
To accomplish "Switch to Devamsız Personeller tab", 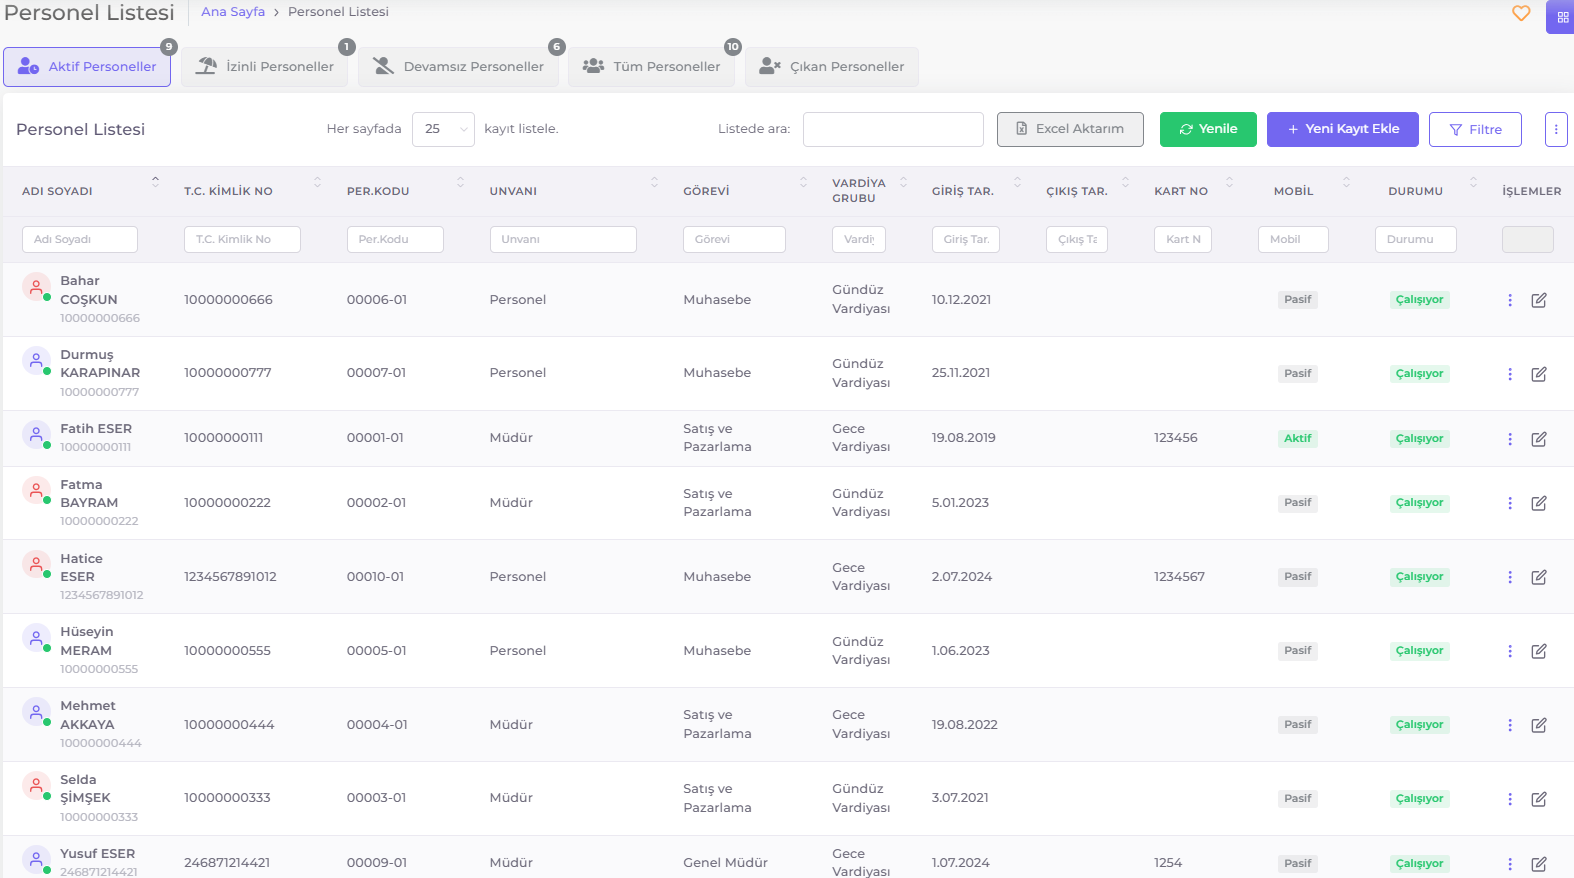I will (x=459, y=67).
